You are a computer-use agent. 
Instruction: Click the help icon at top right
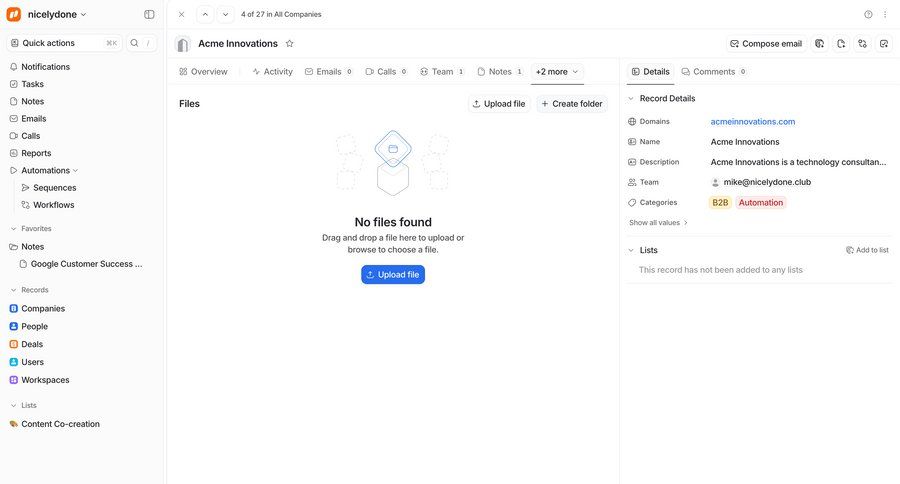868,14
